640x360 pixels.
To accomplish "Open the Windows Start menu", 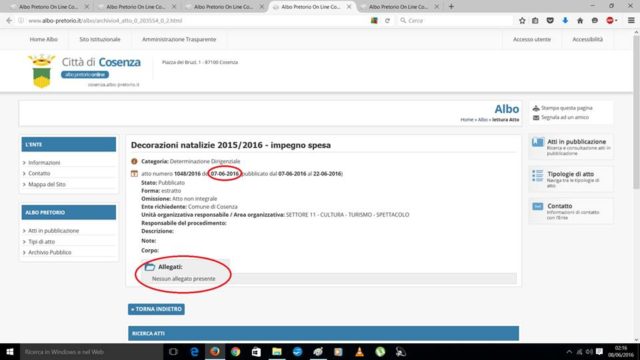I will pyautogui.click(x=10, y=351).
